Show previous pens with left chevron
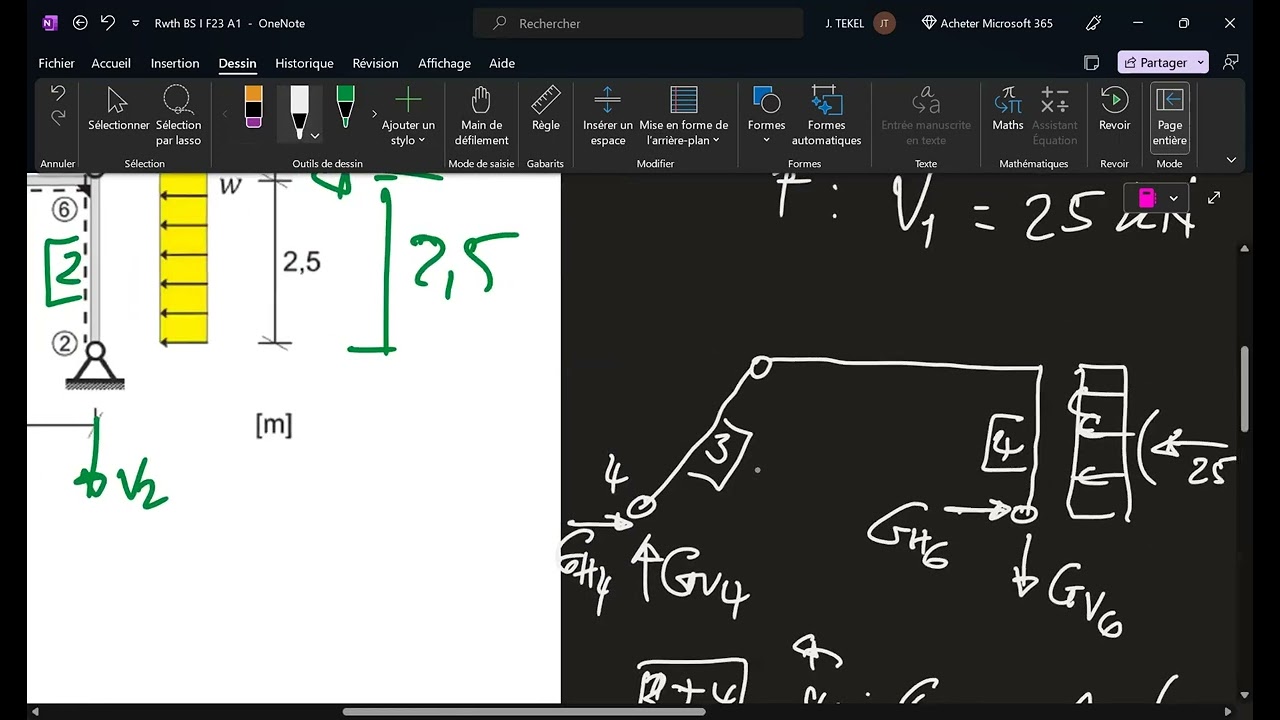The image size is (1280, 720). (x=225, y=114)
